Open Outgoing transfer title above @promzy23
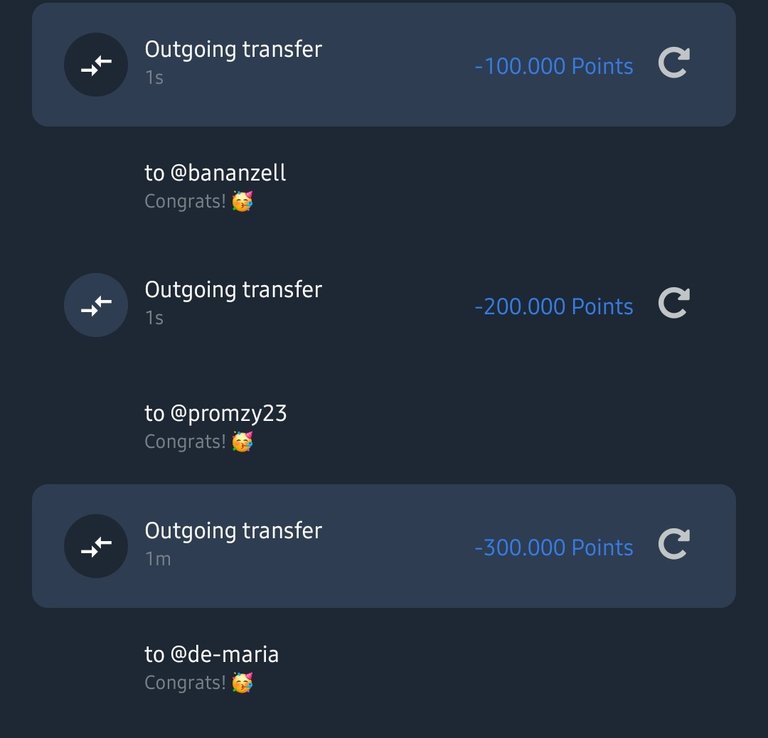768x738 pixels. click(233, 290)
